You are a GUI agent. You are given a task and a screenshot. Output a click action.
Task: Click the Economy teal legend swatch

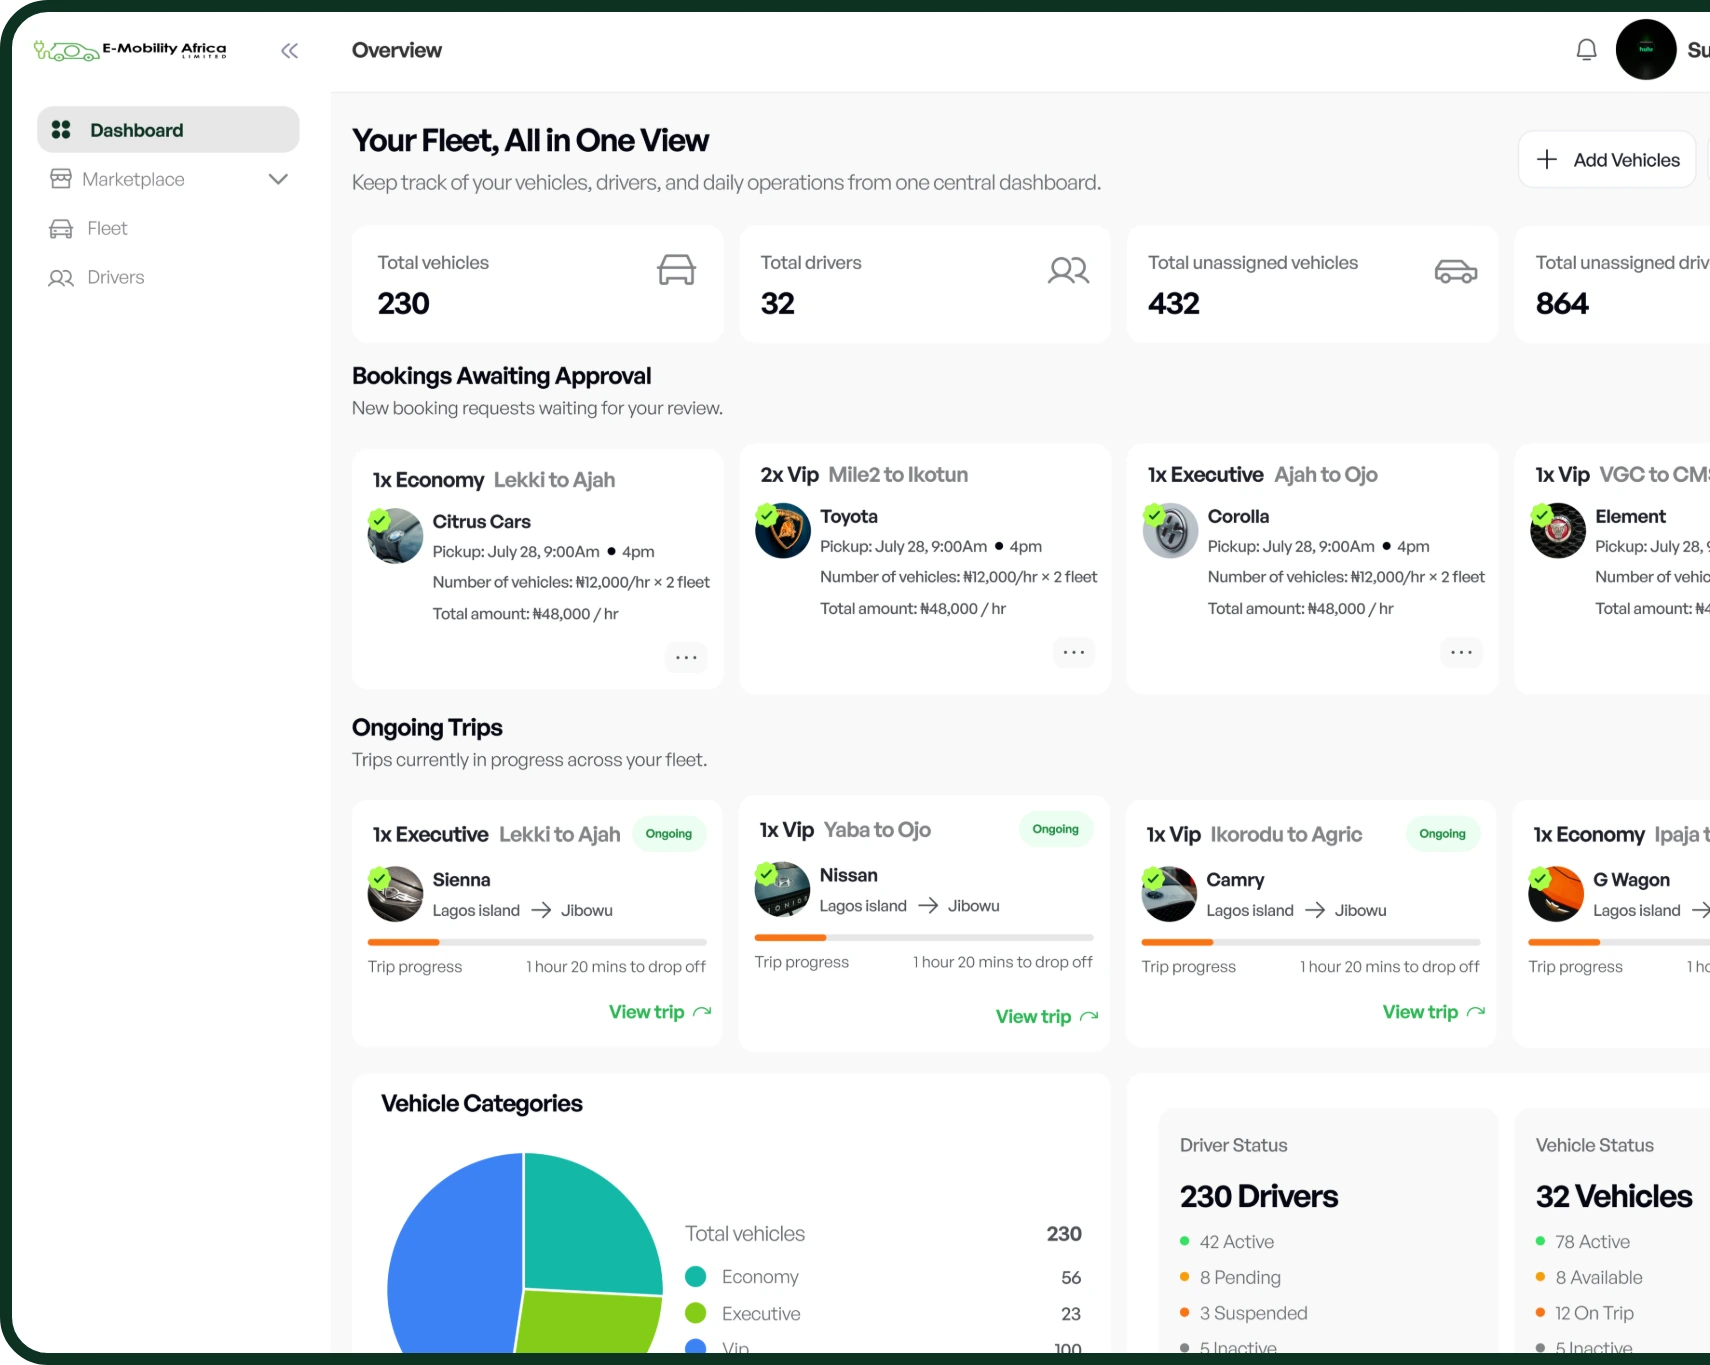tap(696, 1277)
